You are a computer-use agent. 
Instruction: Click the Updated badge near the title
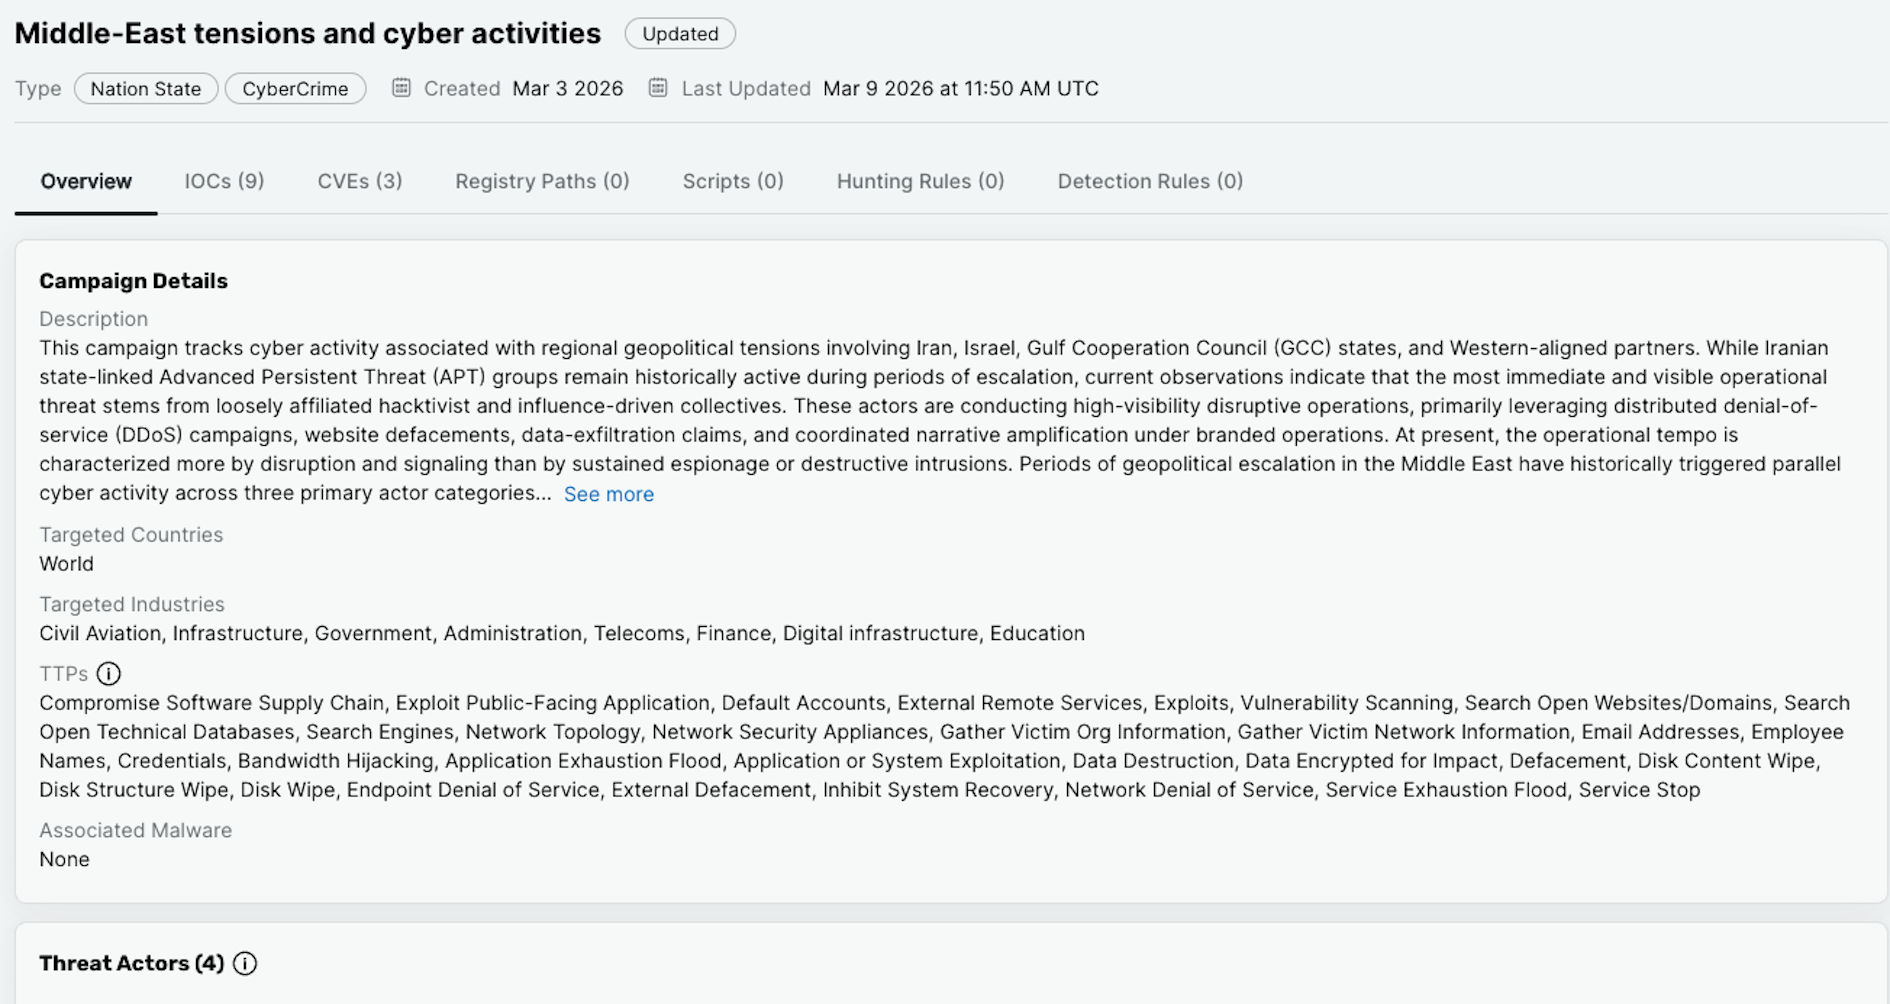tap(680, 33)
